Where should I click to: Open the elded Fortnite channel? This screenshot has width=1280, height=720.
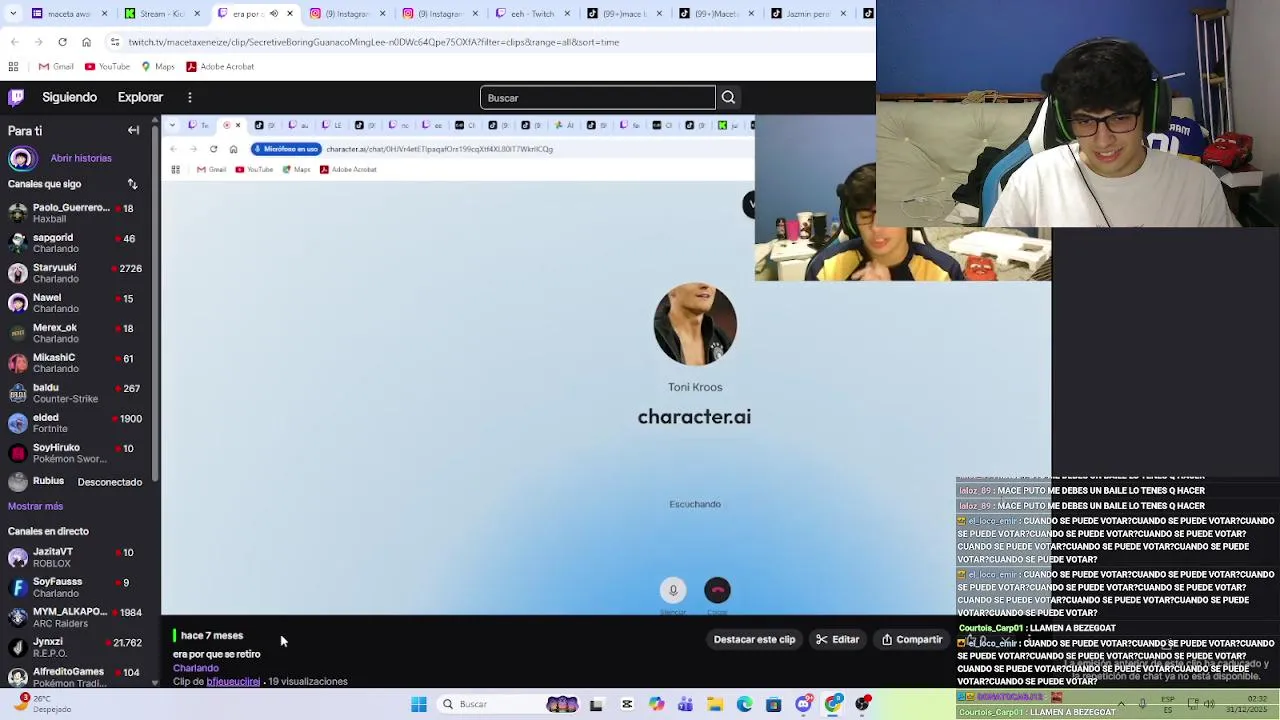(78, 423)
